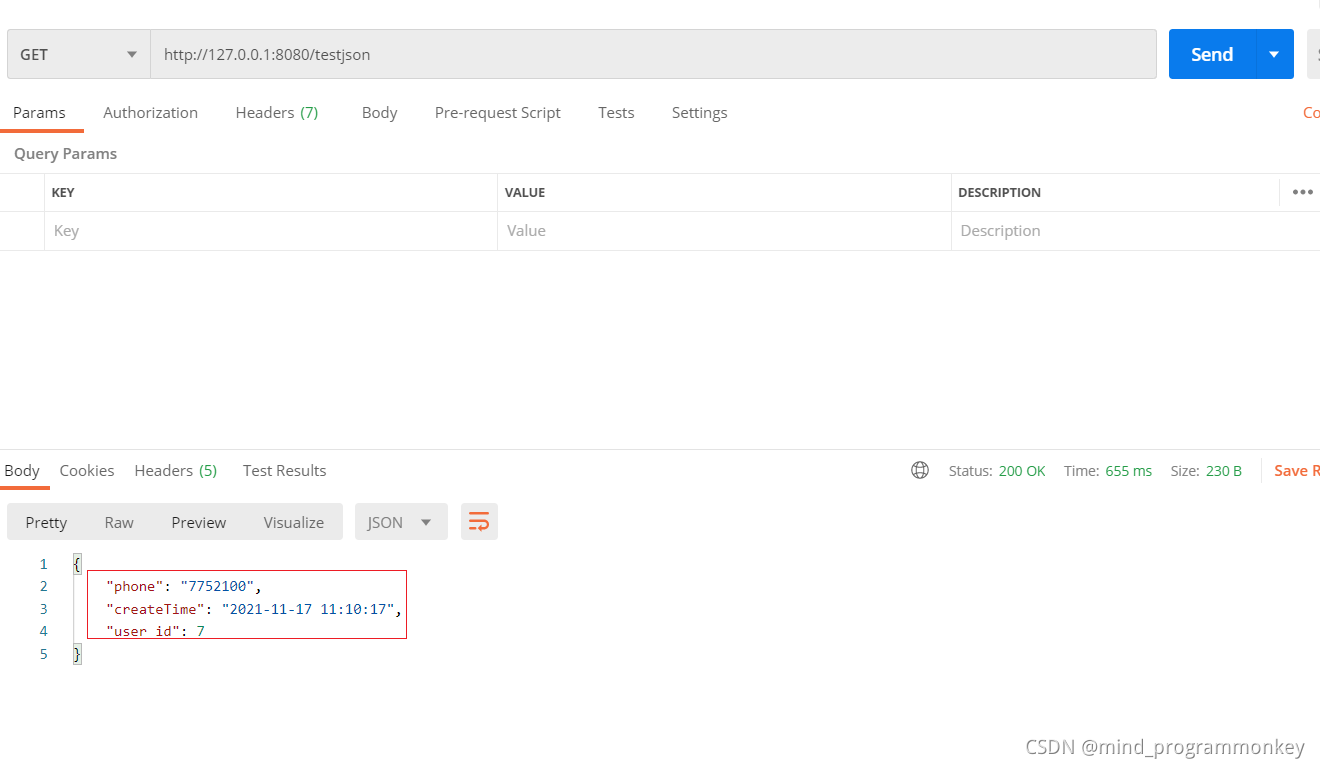Click line number 1 in response
Image resolution: width=1320 pixels, height=768 pixels.
coord(43,565)
